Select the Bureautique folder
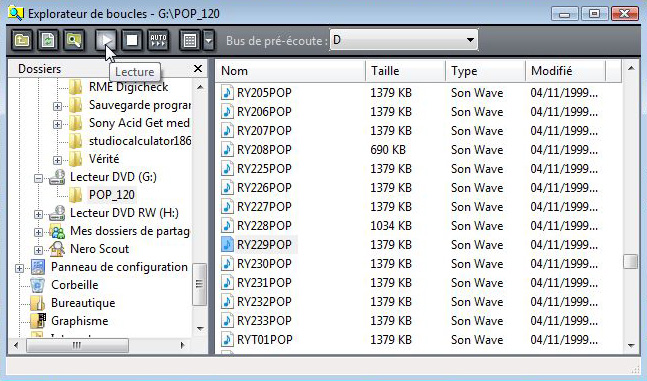This screenshot has width=647, height=381. 83,303
